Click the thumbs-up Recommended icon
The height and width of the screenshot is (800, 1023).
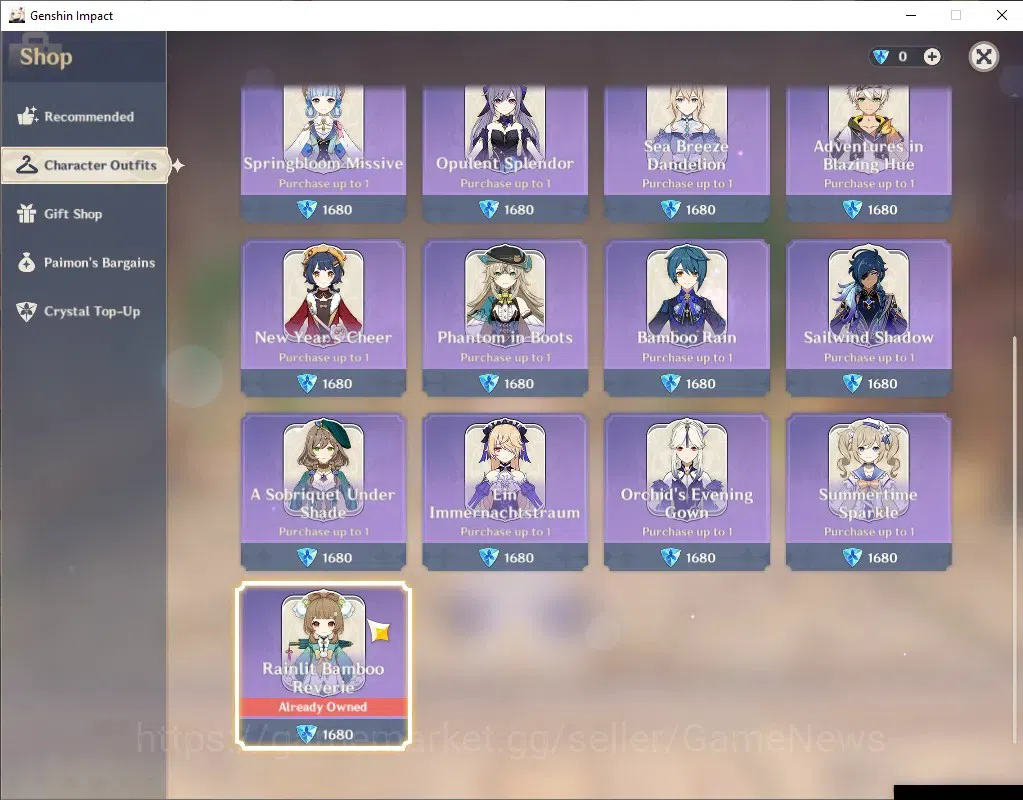[27, 116]
